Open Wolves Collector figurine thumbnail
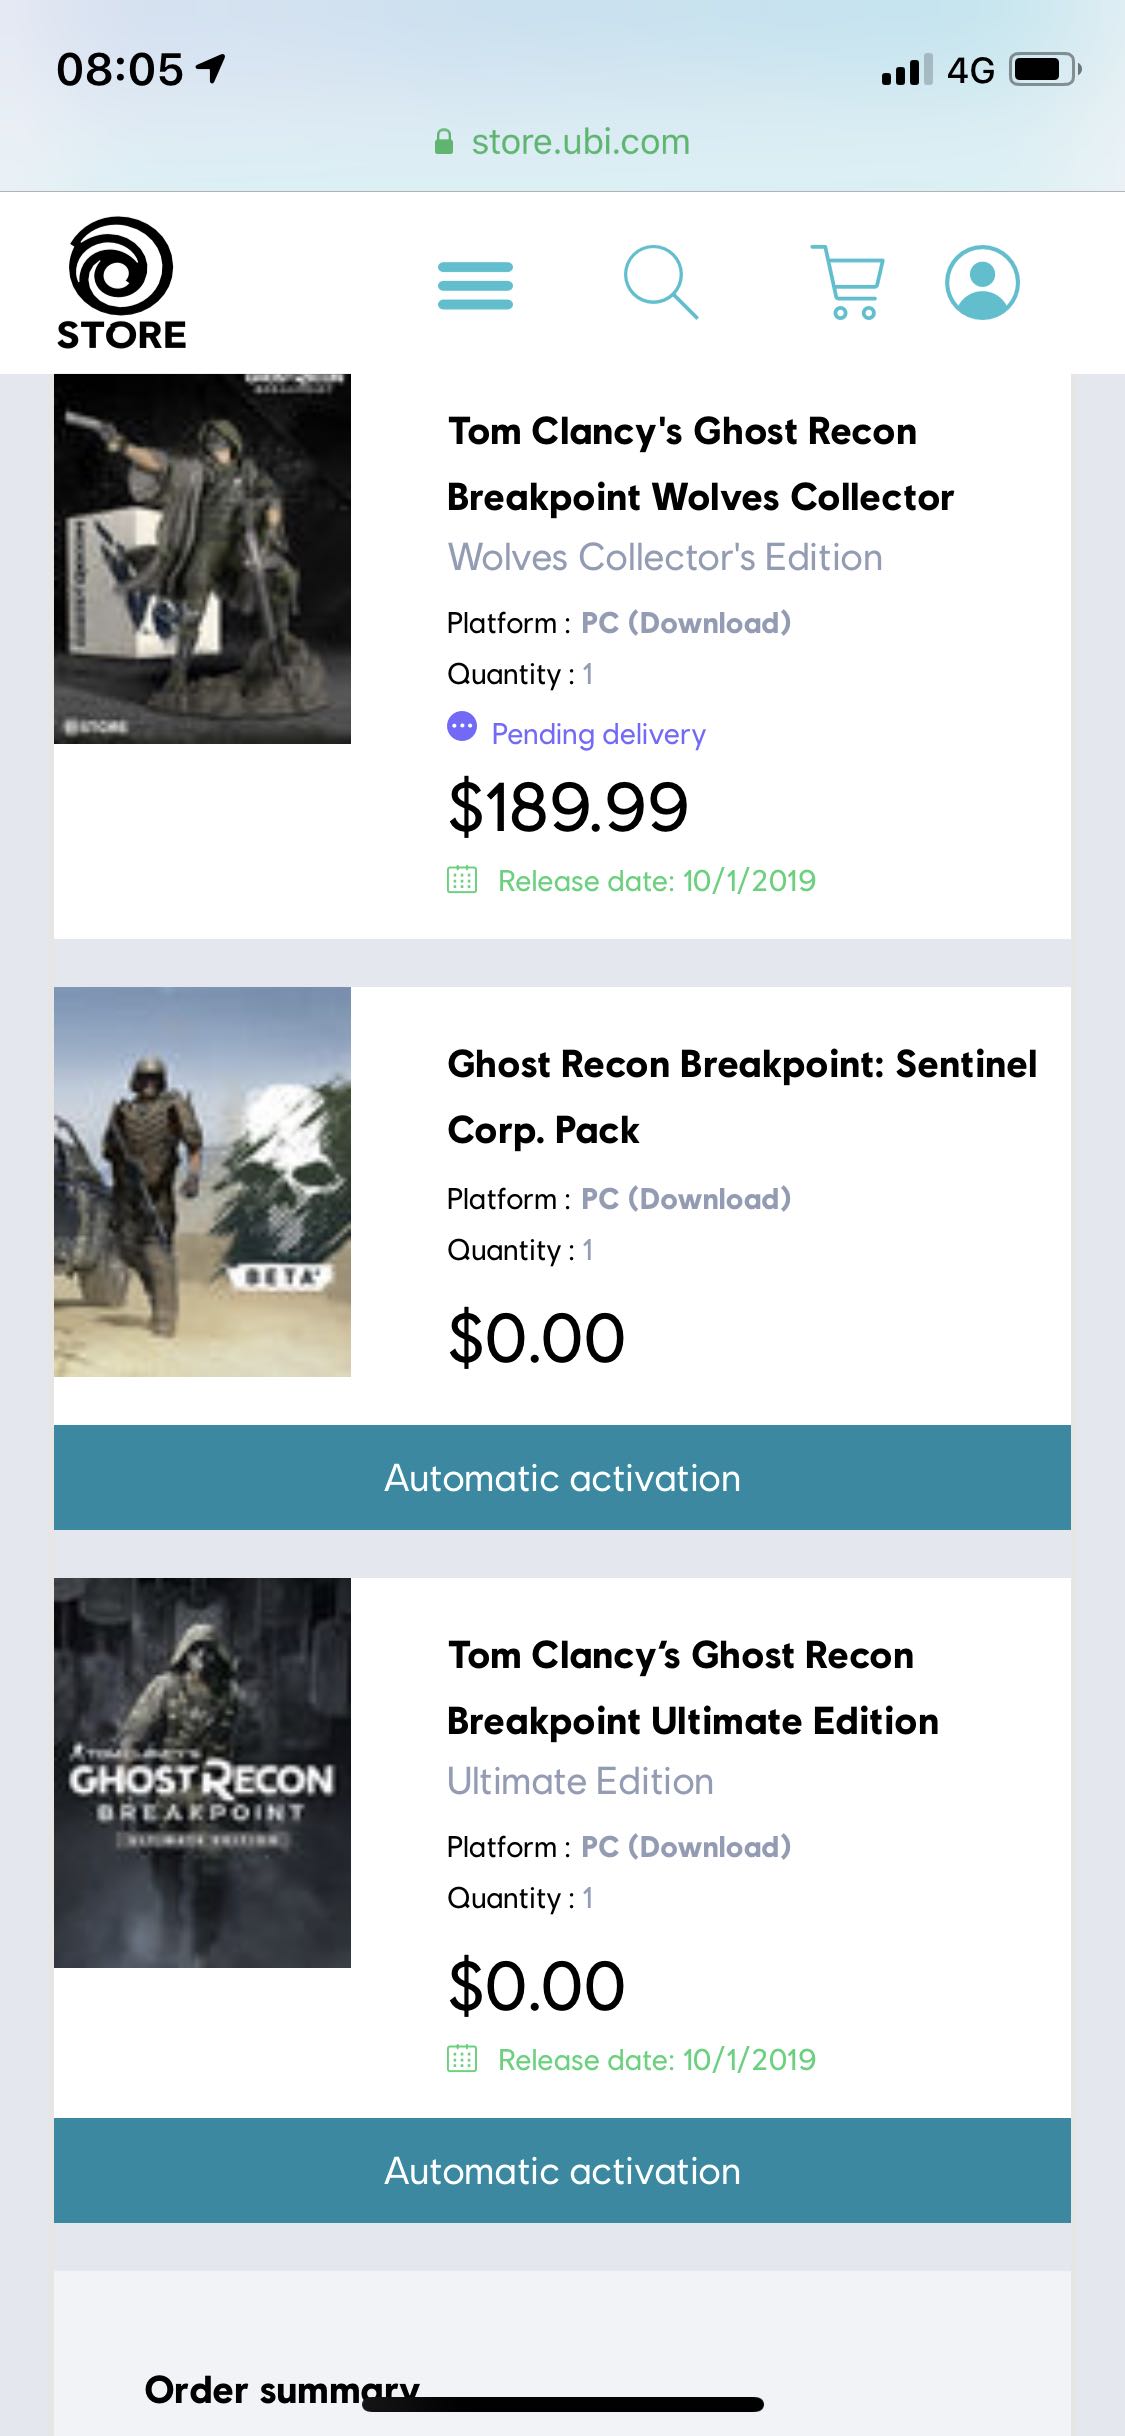The height and width of the screenshot is (2436, 1125). (202, 558)
